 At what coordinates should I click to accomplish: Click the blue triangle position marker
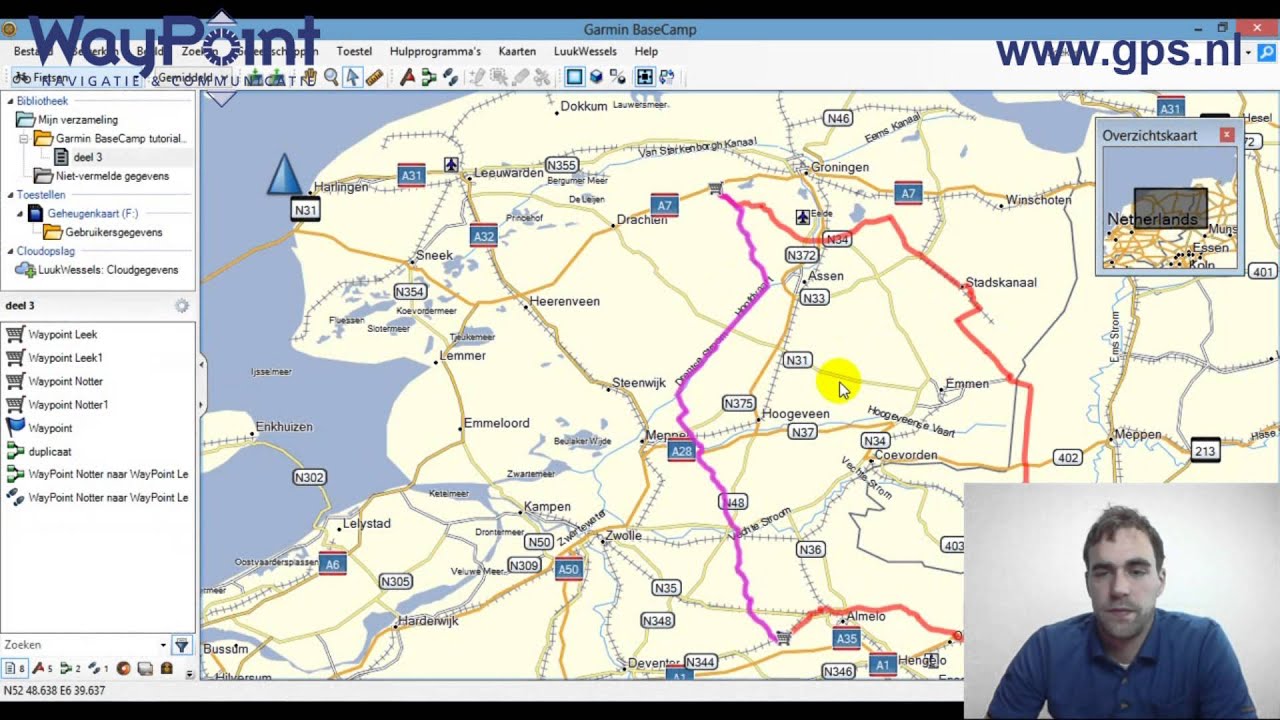(x=285, y=174)
